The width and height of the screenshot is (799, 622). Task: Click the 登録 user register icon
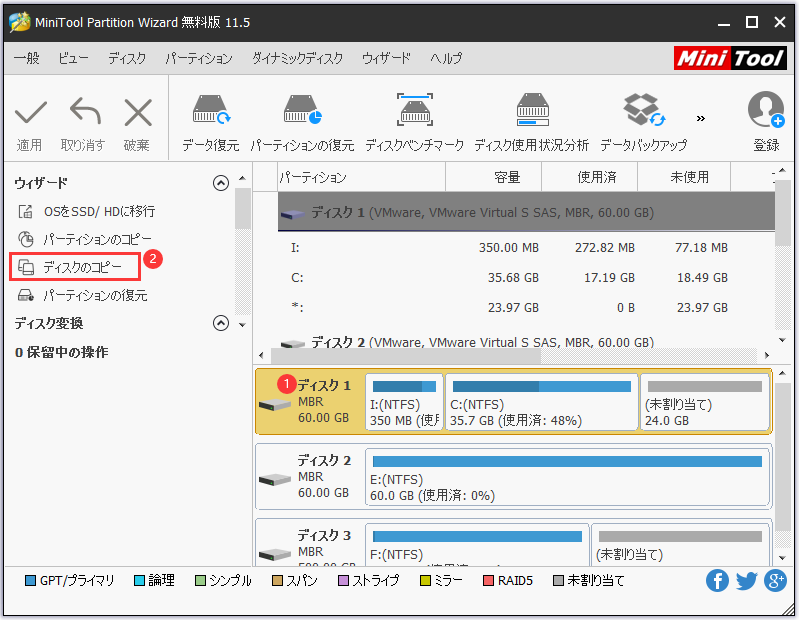(x=766, y=123)
